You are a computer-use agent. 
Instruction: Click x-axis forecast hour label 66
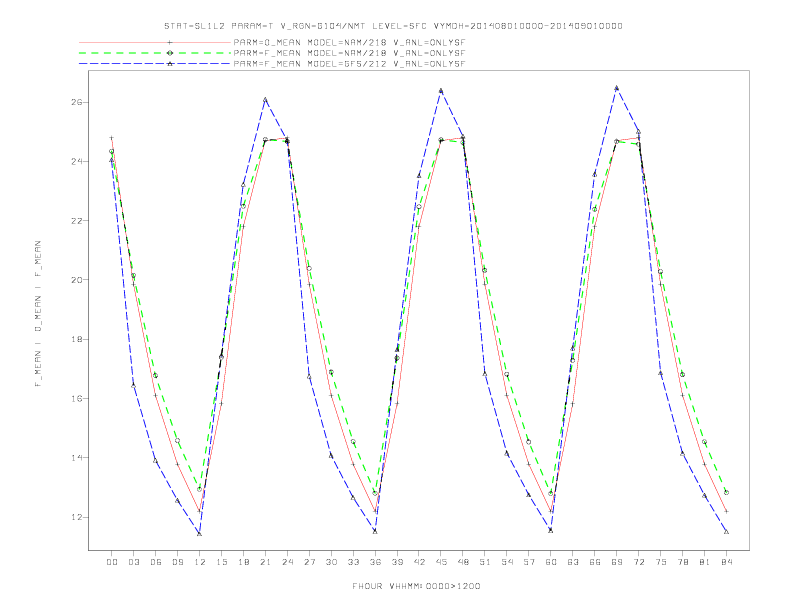tap(595, 562)
